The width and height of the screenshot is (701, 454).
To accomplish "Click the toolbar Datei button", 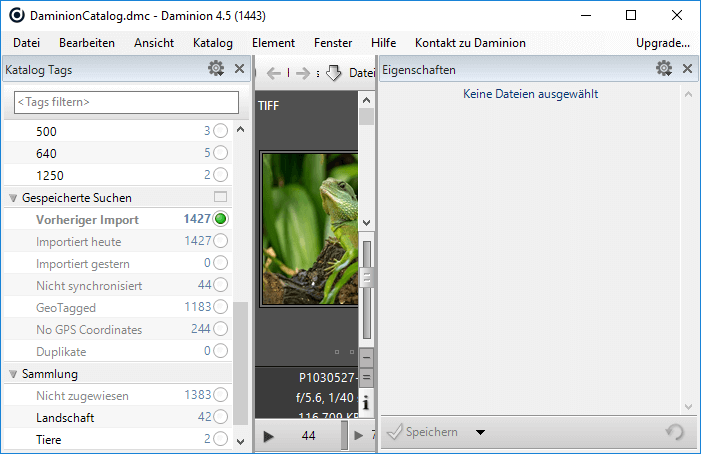I will 361,73.
